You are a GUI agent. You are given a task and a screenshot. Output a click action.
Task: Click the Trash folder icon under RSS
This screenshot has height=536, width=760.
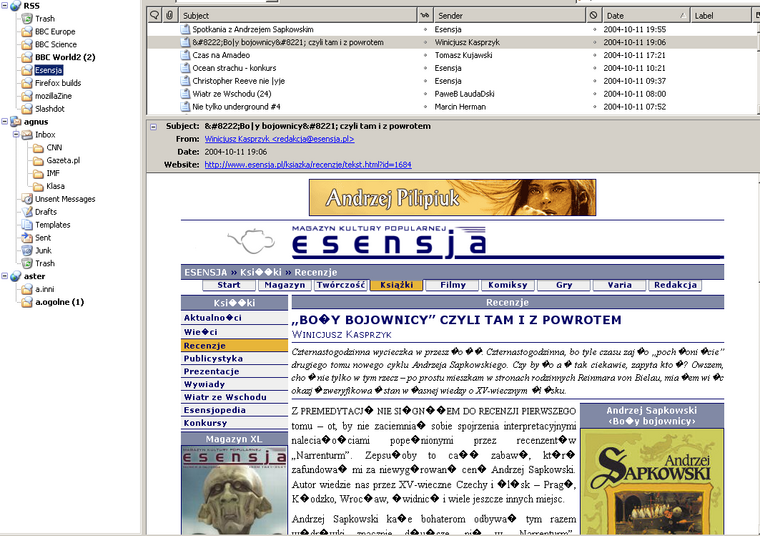(x=27, y=18)
